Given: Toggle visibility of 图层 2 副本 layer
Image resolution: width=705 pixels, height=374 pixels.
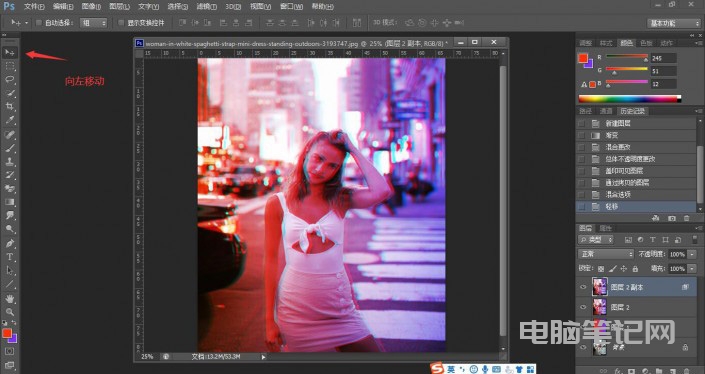Looking at the screenshot, I should pos(583,287).
